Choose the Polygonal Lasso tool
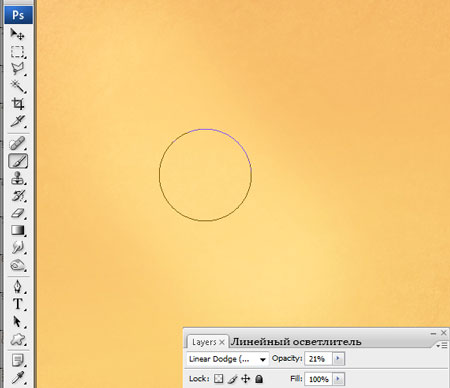Viewport: 450px width, 388px height. (x=17, y=69)
